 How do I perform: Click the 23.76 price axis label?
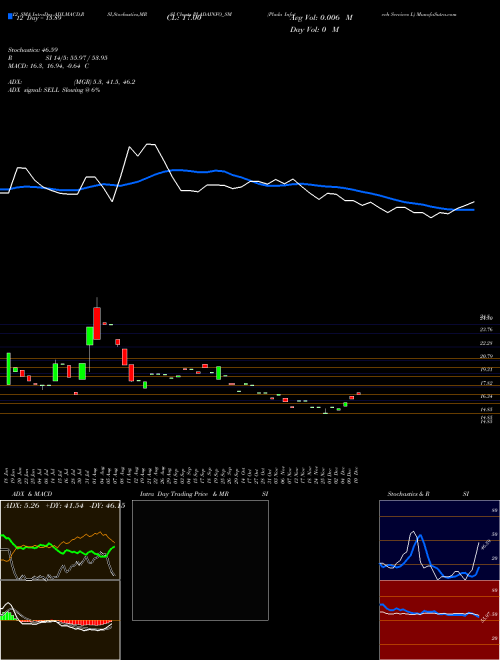(486, 329)
